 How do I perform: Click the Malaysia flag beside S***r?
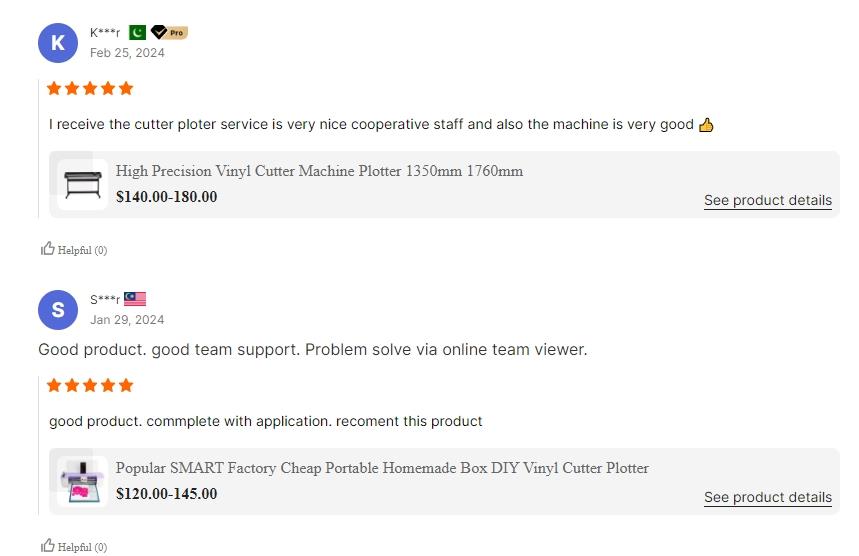click(135, 299)
